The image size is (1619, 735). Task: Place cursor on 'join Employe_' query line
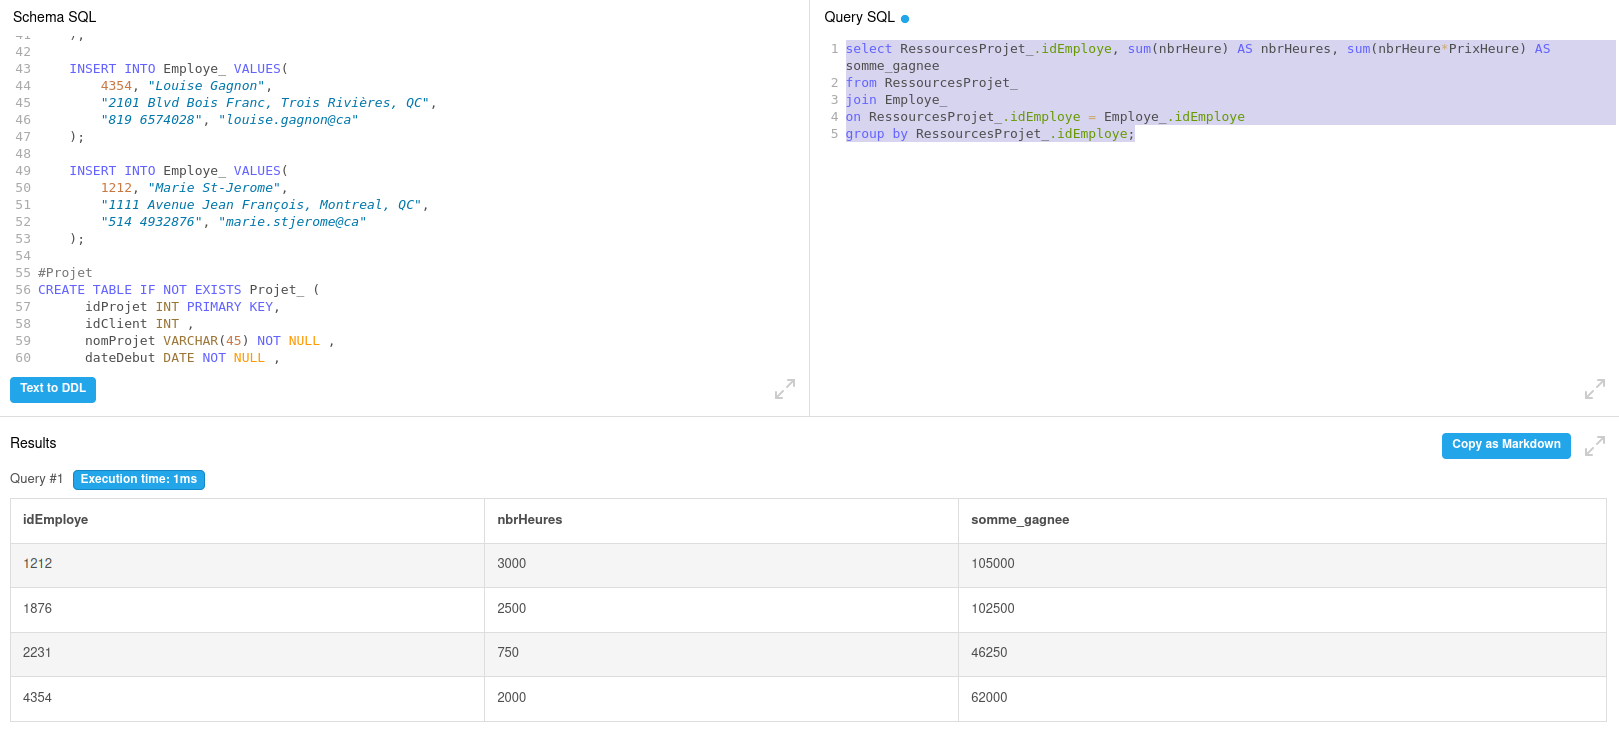pos(896,100)
